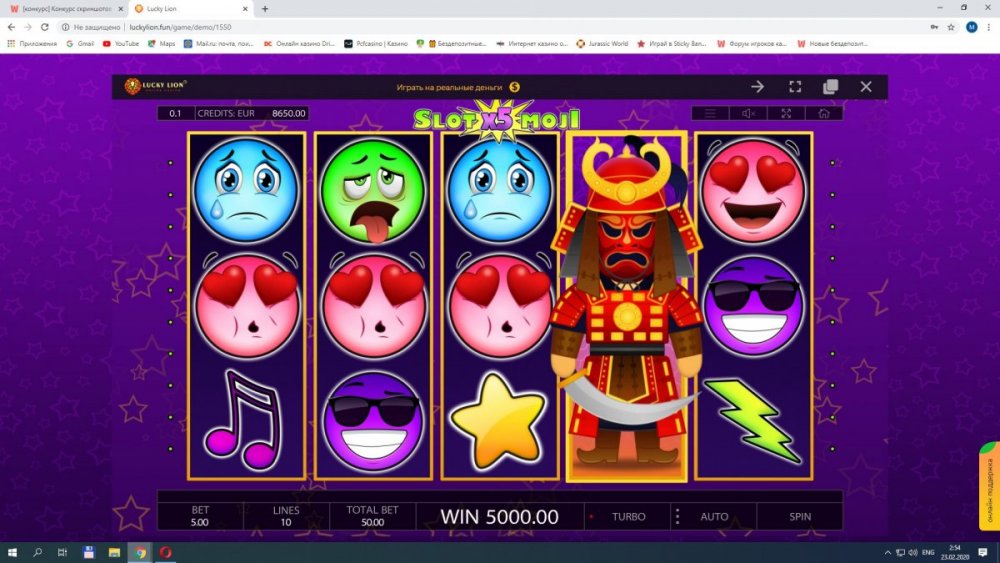Enable AUTO spin
The width and height of the screenshot is (1000, 563).
click(714, 516)
